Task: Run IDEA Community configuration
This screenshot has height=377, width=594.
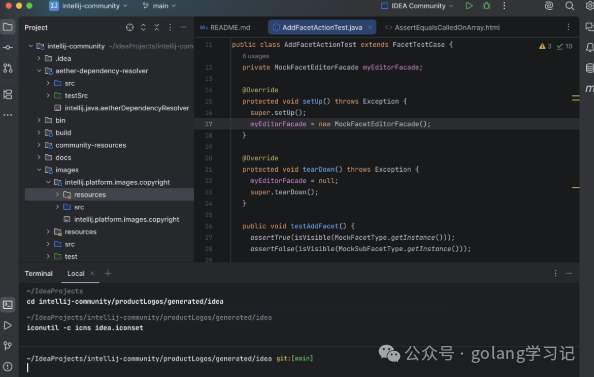Action: tap(469, 6)
